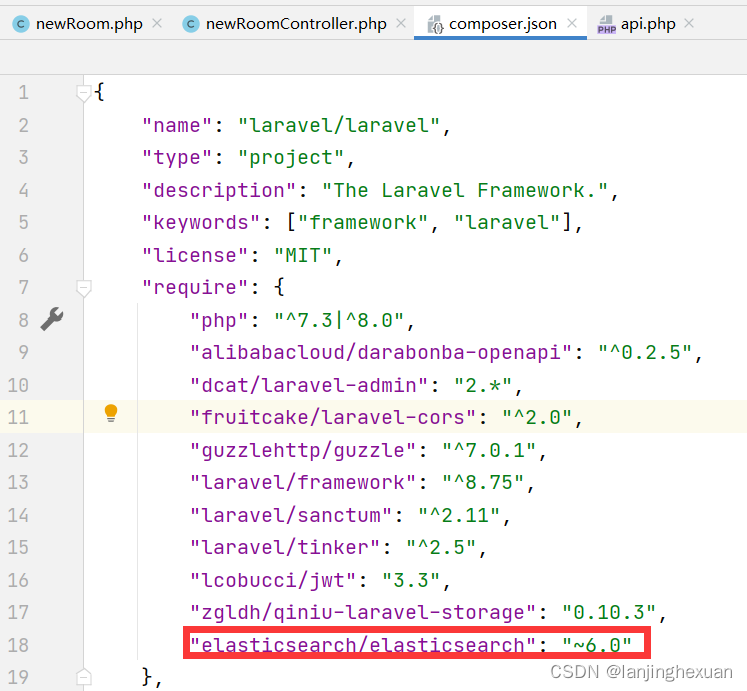Click "The Laravel Framework." string

465,191
